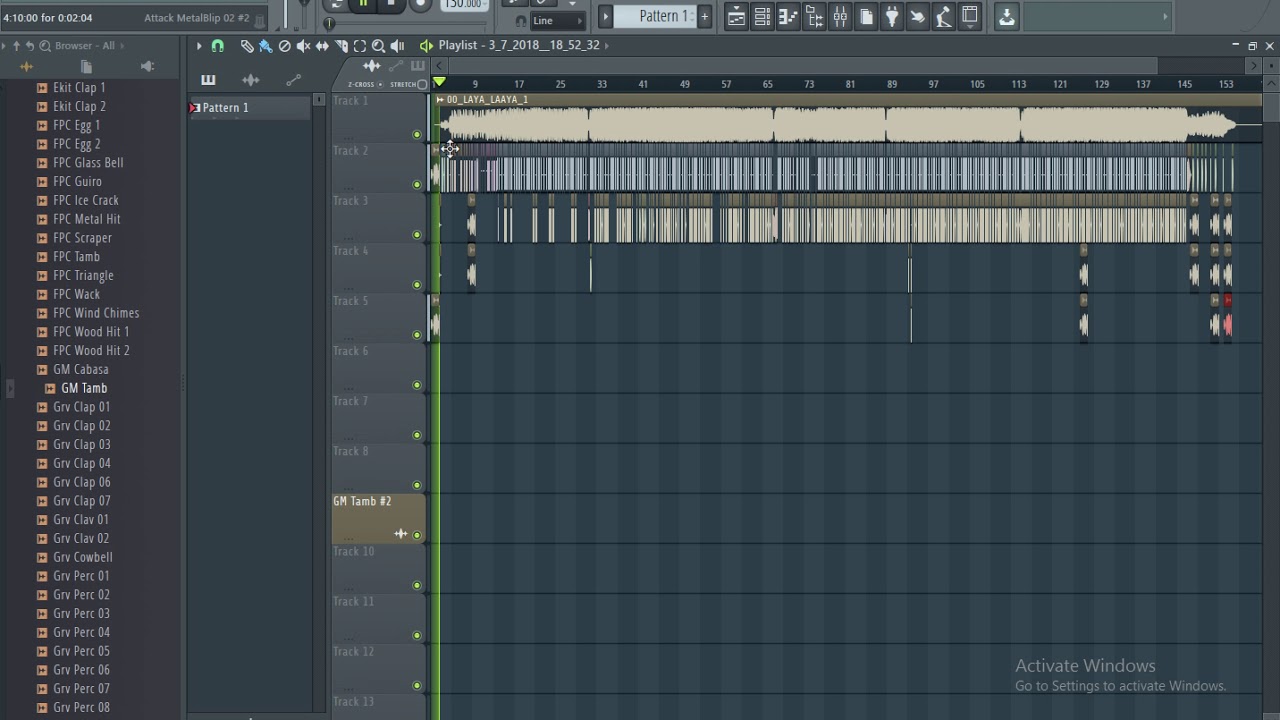This screenshot has width=1280, height=720.
Task: Select the Zoom tool in playlist toolbar
Action: [x=378, y=45]
